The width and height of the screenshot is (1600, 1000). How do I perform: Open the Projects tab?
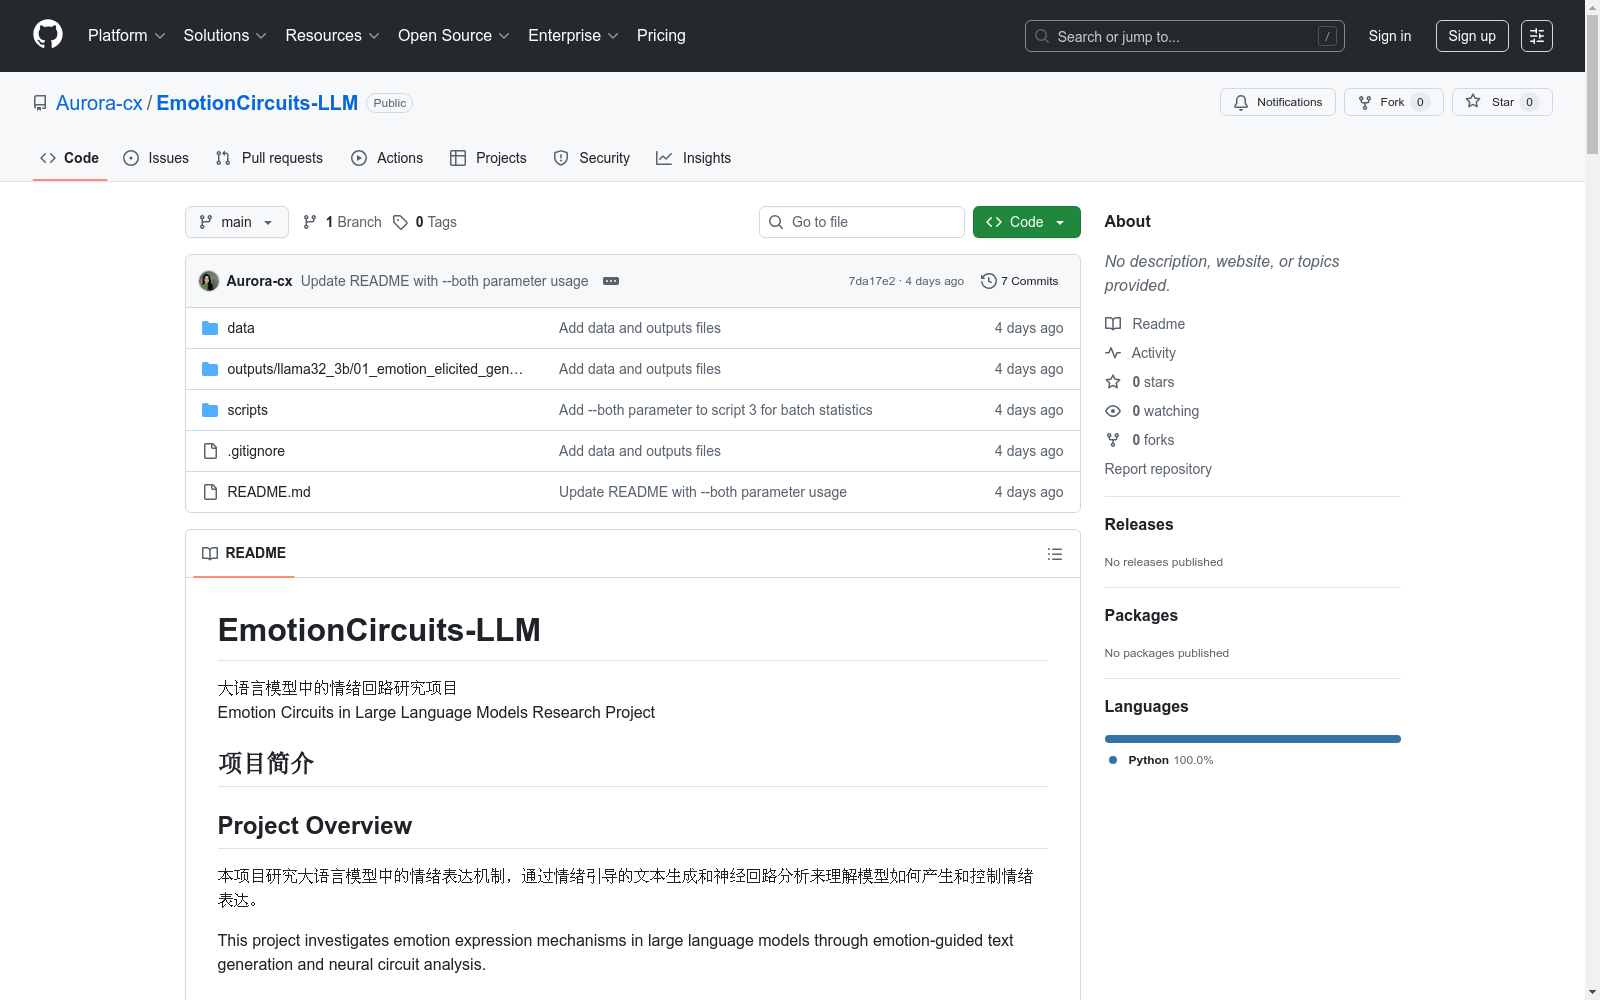pos(488,158)
